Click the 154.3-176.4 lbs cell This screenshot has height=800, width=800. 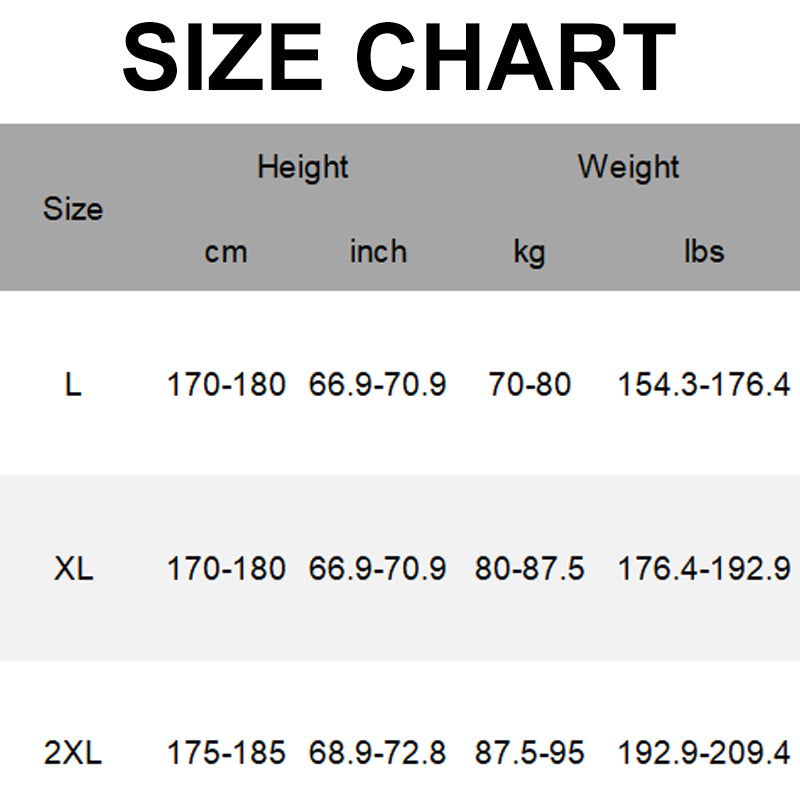pyautogui.click(x=704, y=384)
